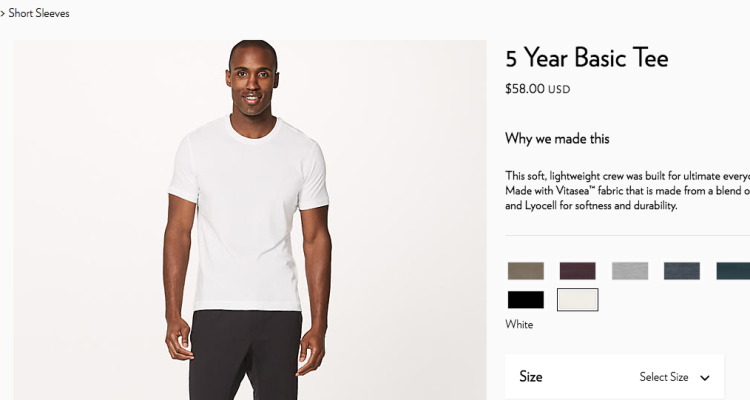Click the Why we made this heading
Viewport: 750px width, 400px height.
coord(557,139)
